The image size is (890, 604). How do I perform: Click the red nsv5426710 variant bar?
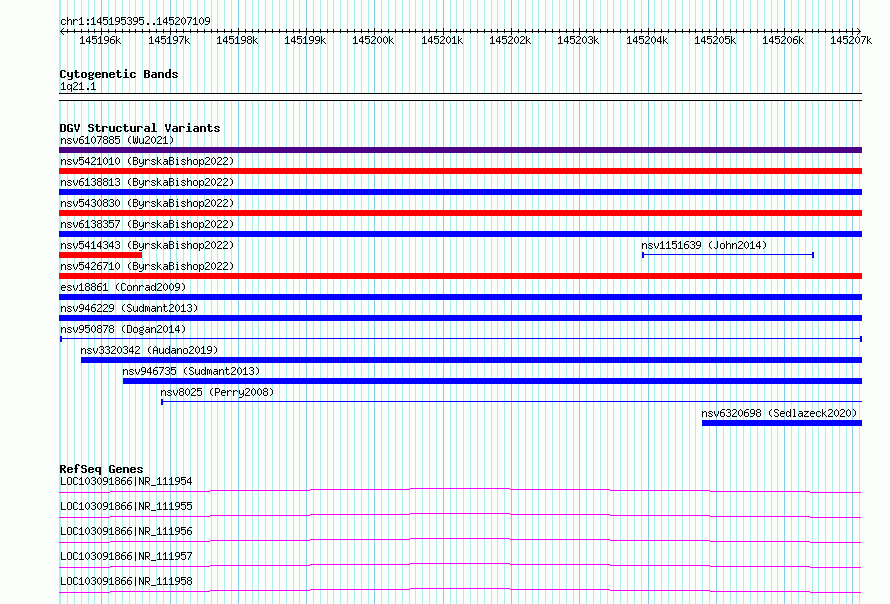(460, 276)
